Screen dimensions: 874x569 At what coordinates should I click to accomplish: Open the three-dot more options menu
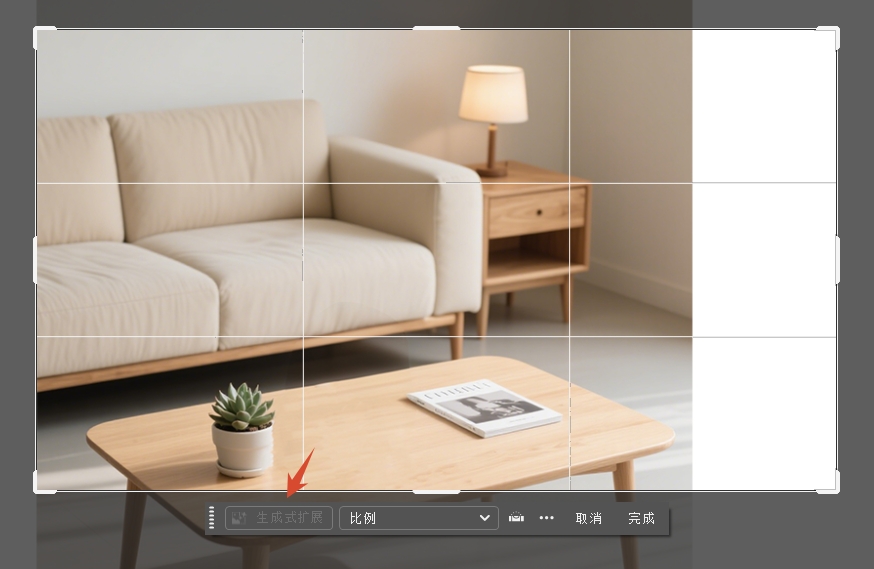coord(546,518)
